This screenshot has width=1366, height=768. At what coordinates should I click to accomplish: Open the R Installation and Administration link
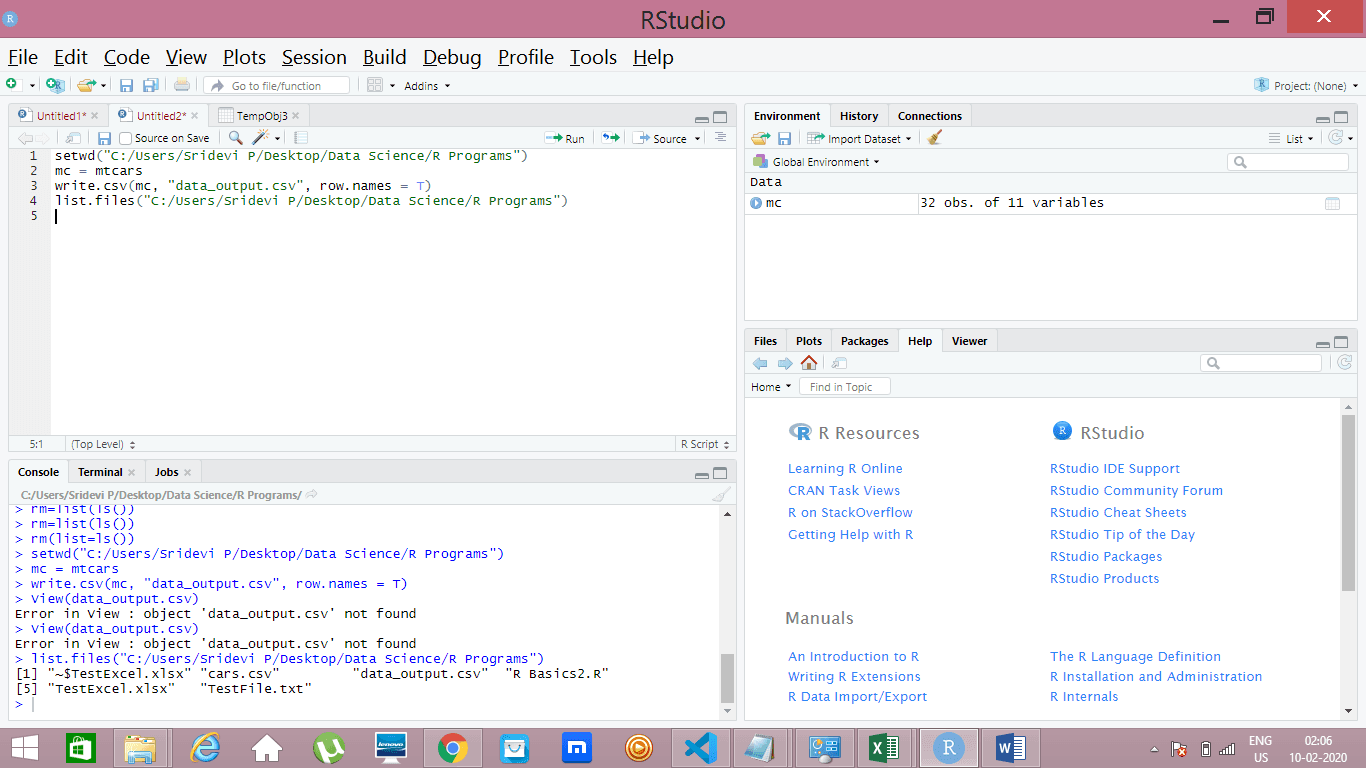(1156, 677)
